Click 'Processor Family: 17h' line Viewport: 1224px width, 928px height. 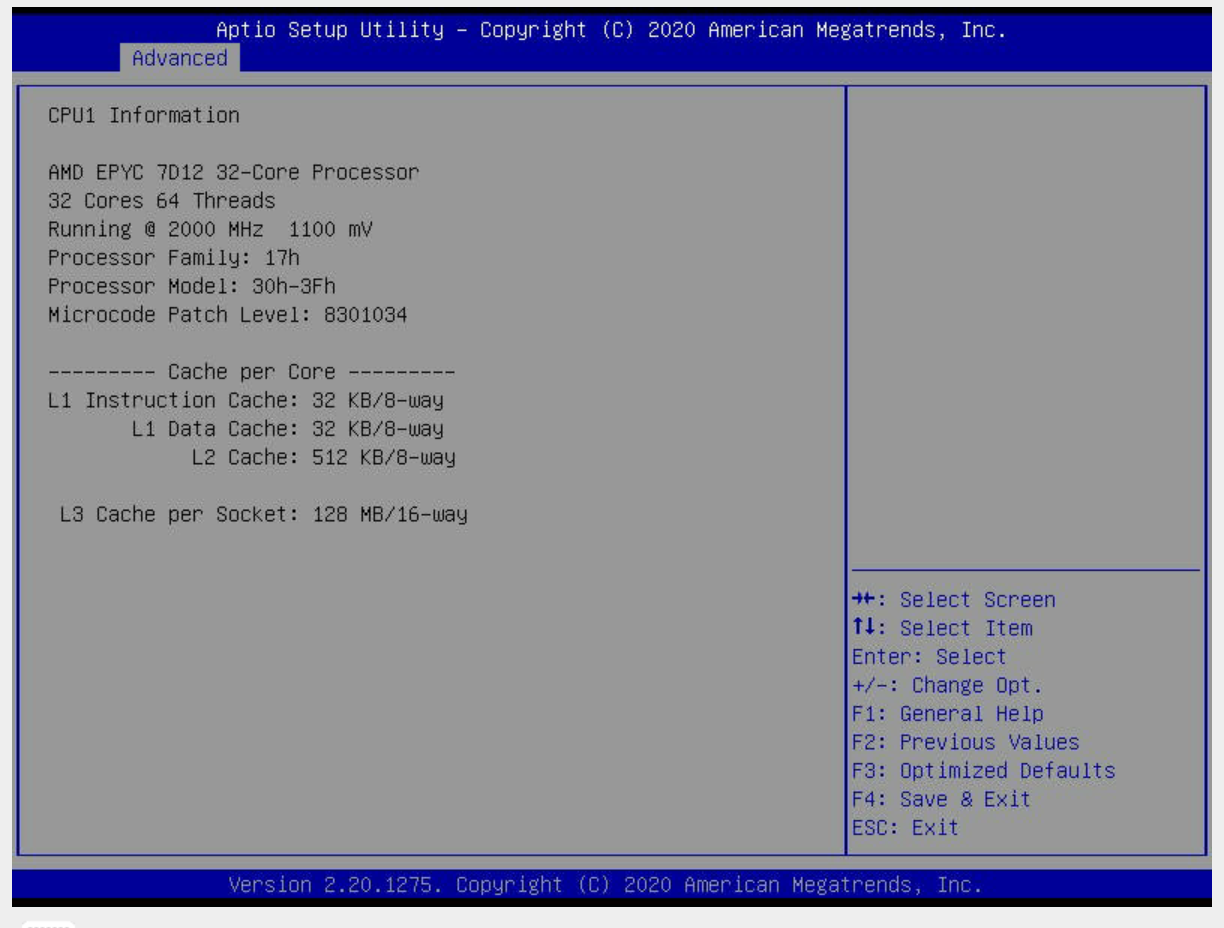point(174,257)
